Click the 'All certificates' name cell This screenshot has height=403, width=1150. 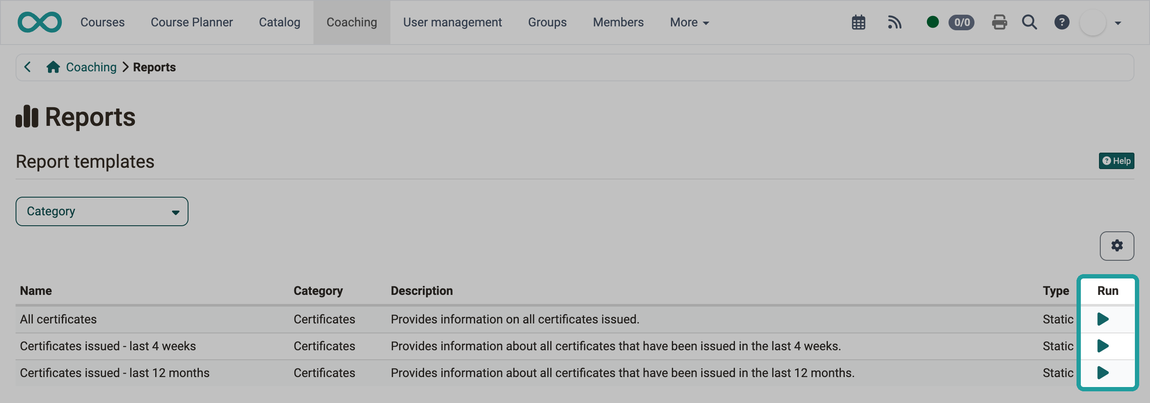59,319
